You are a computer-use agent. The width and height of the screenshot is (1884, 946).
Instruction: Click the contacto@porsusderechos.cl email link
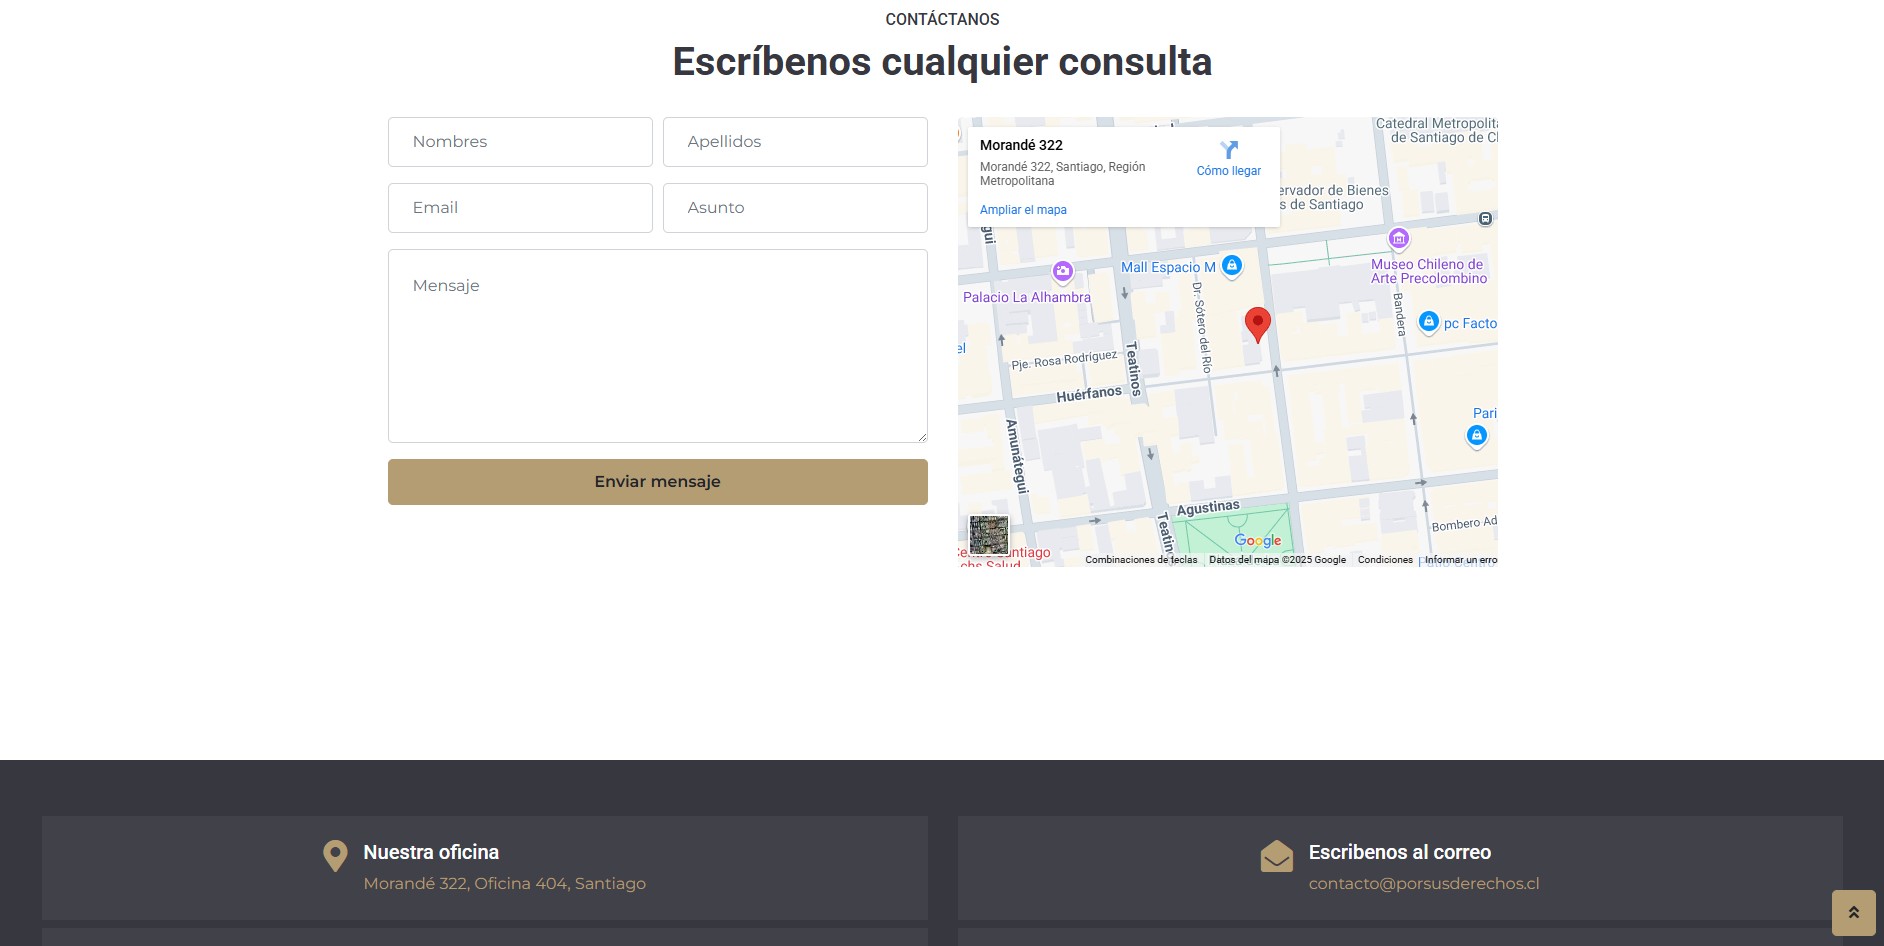click(x=1425, y=883)
